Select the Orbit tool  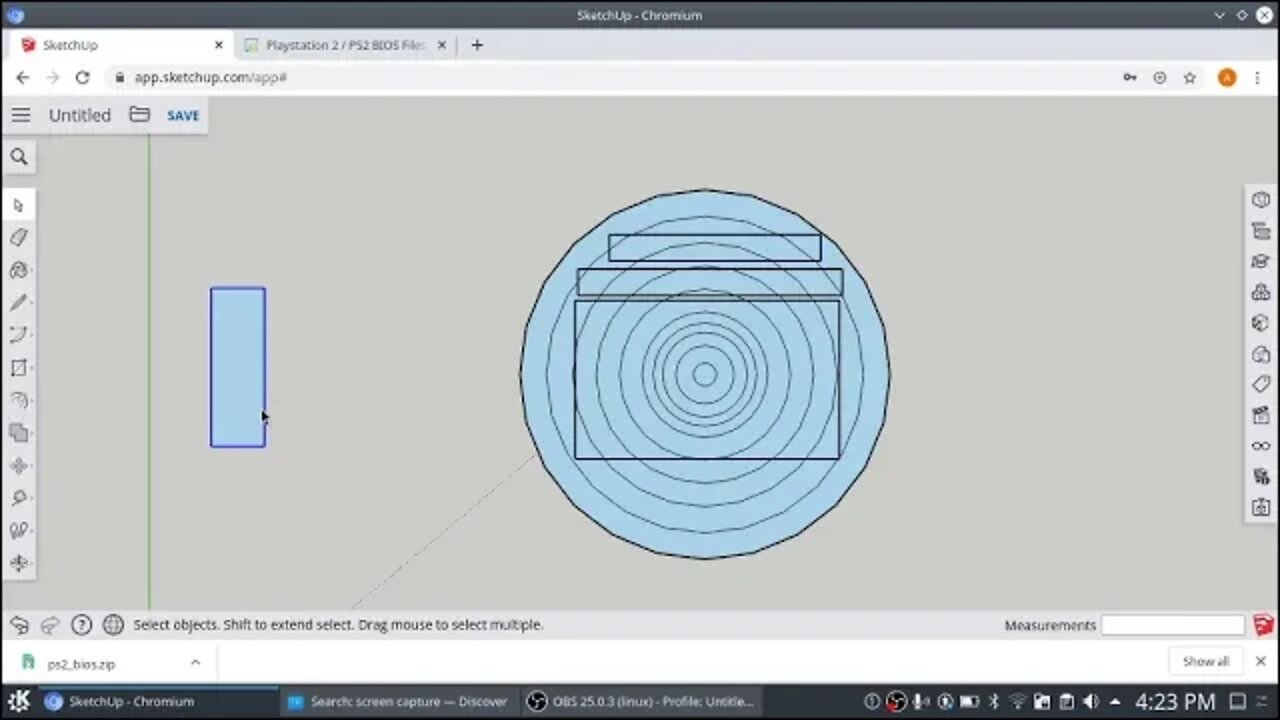click(x=18, y=563)
